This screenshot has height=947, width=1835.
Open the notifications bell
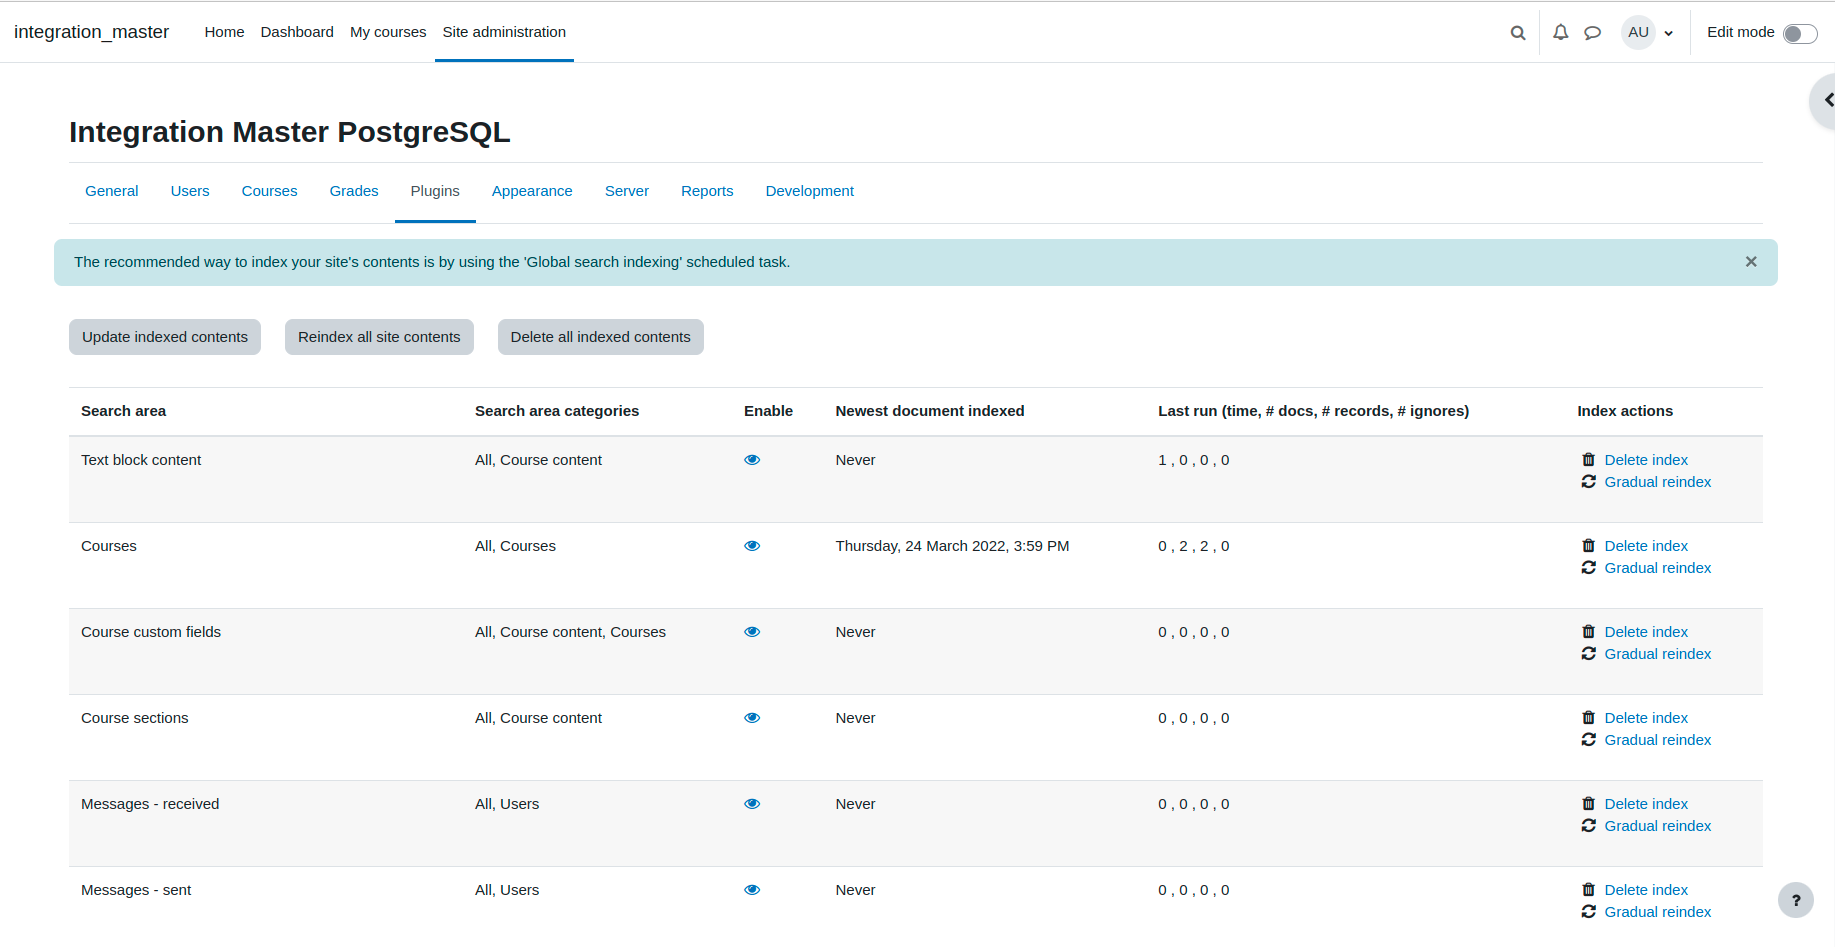[1561, 33]
